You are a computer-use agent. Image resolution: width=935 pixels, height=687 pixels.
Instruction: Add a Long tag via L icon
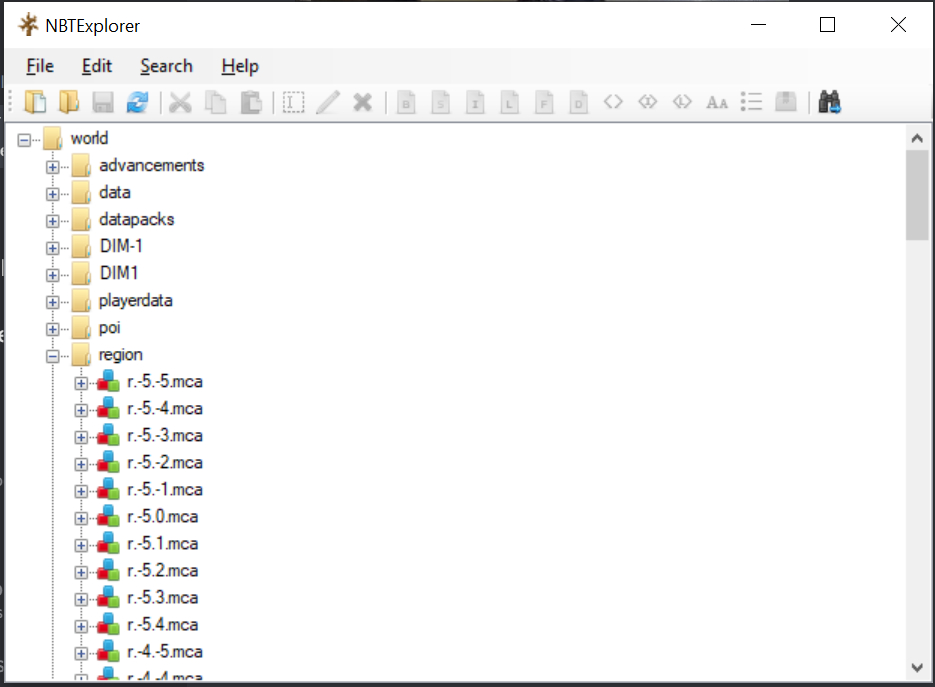coord(509,102)
